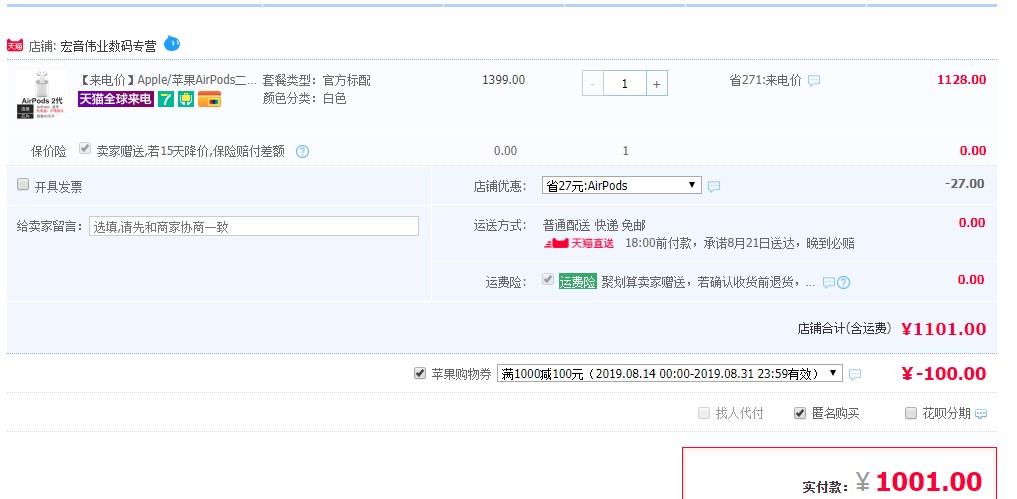Image resolution: width=1017 pixels, height=499 pixels.
Task: Click the ¥1001.00 实付款 final payment amount
Action: (918, 481)
